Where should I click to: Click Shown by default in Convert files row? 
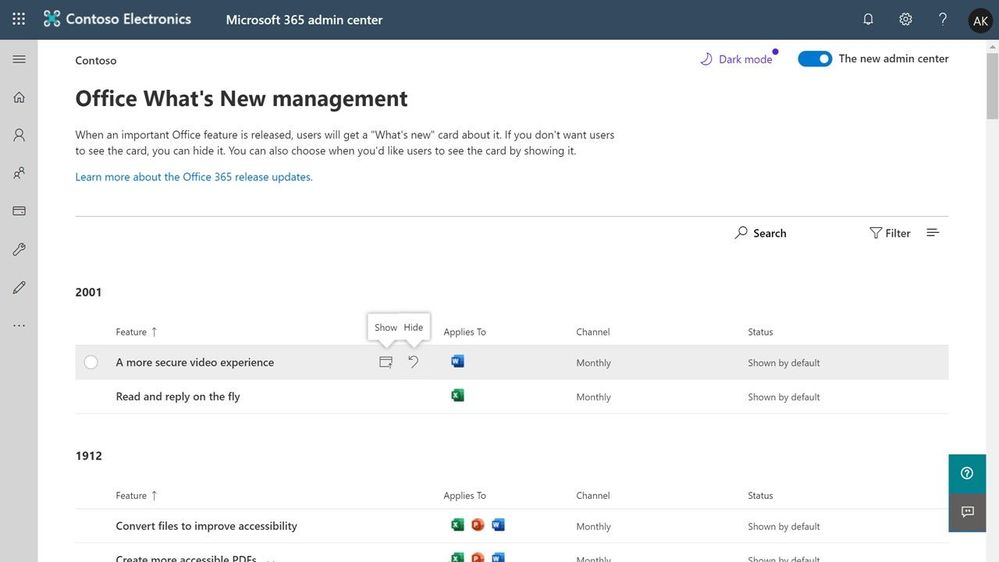(784, 526)
